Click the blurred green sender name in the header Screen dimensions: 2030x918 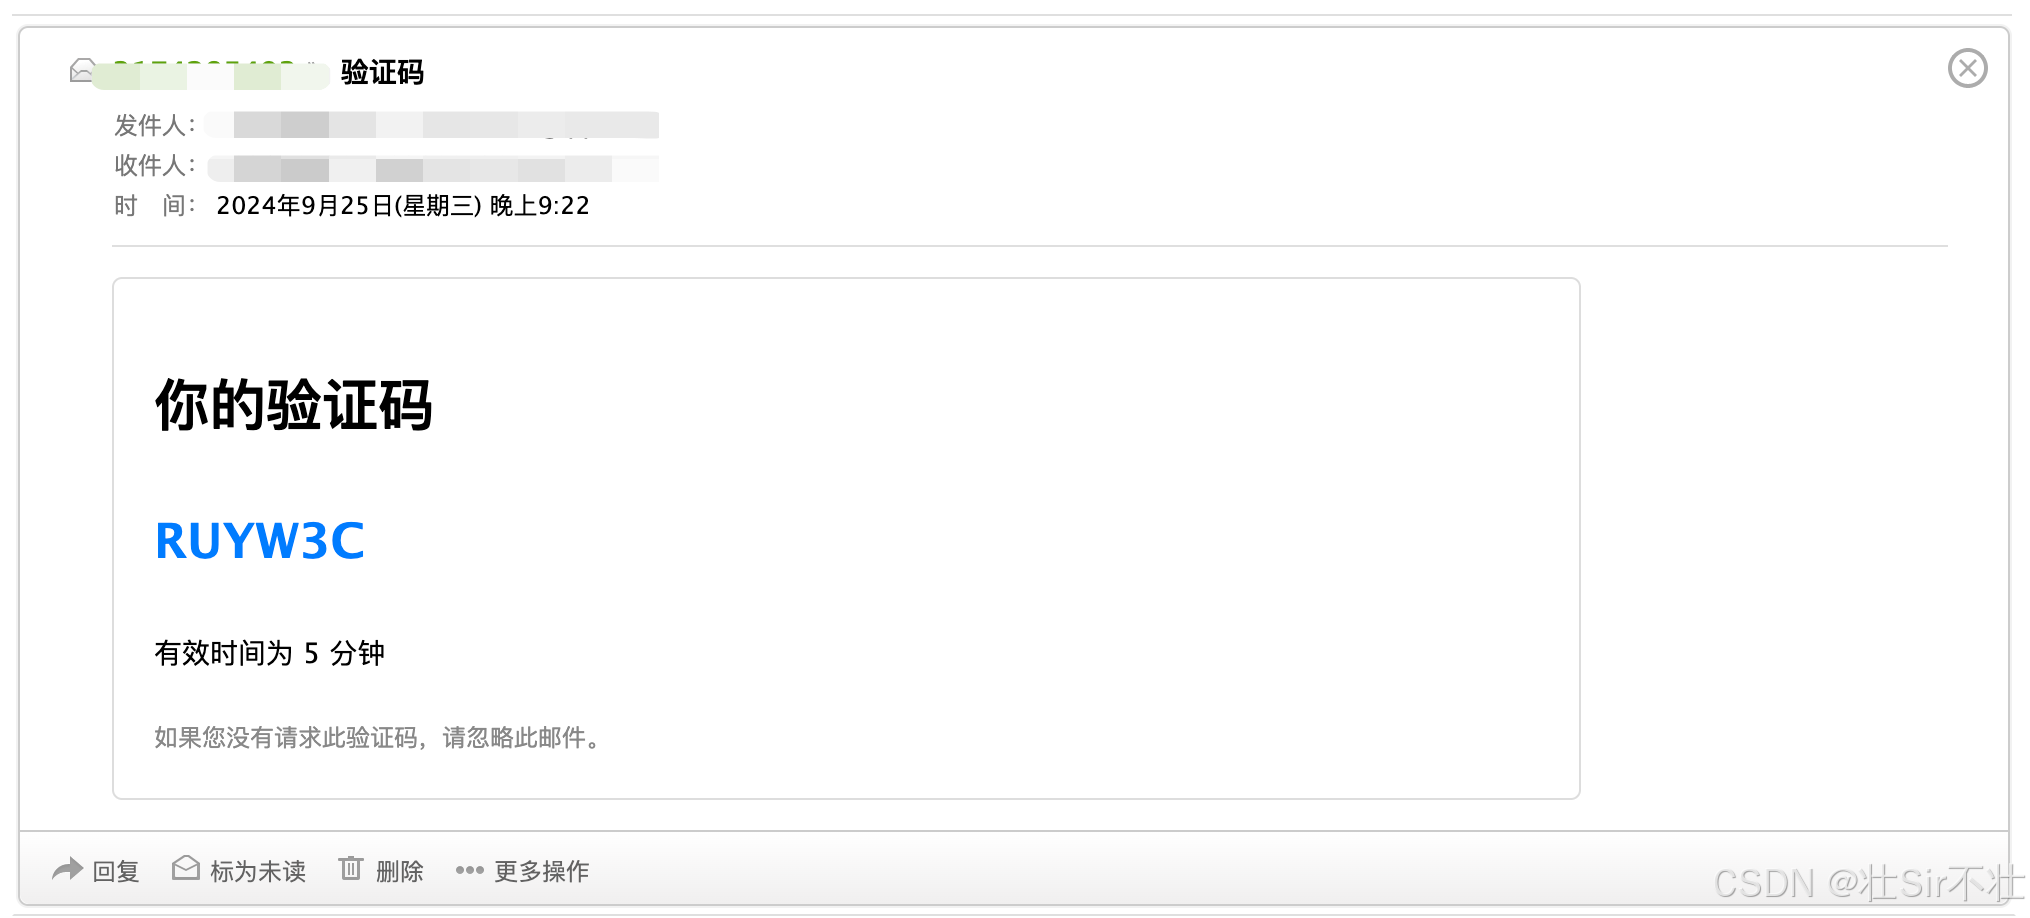210,74
